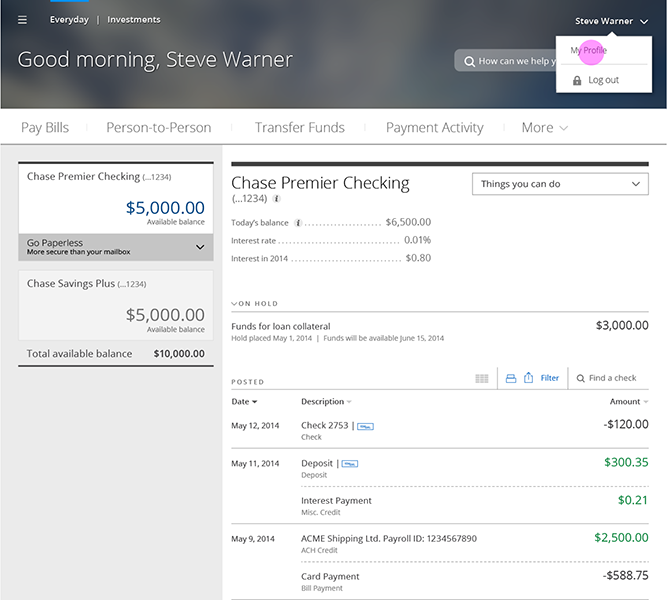
Task: Open Transfer Funds tab
Action: click(300, 128)
